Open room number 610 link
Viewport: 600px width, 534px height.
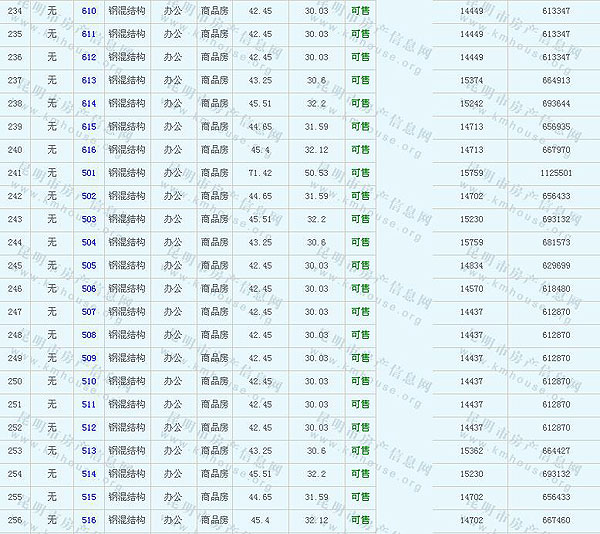(x=89, y=11)
